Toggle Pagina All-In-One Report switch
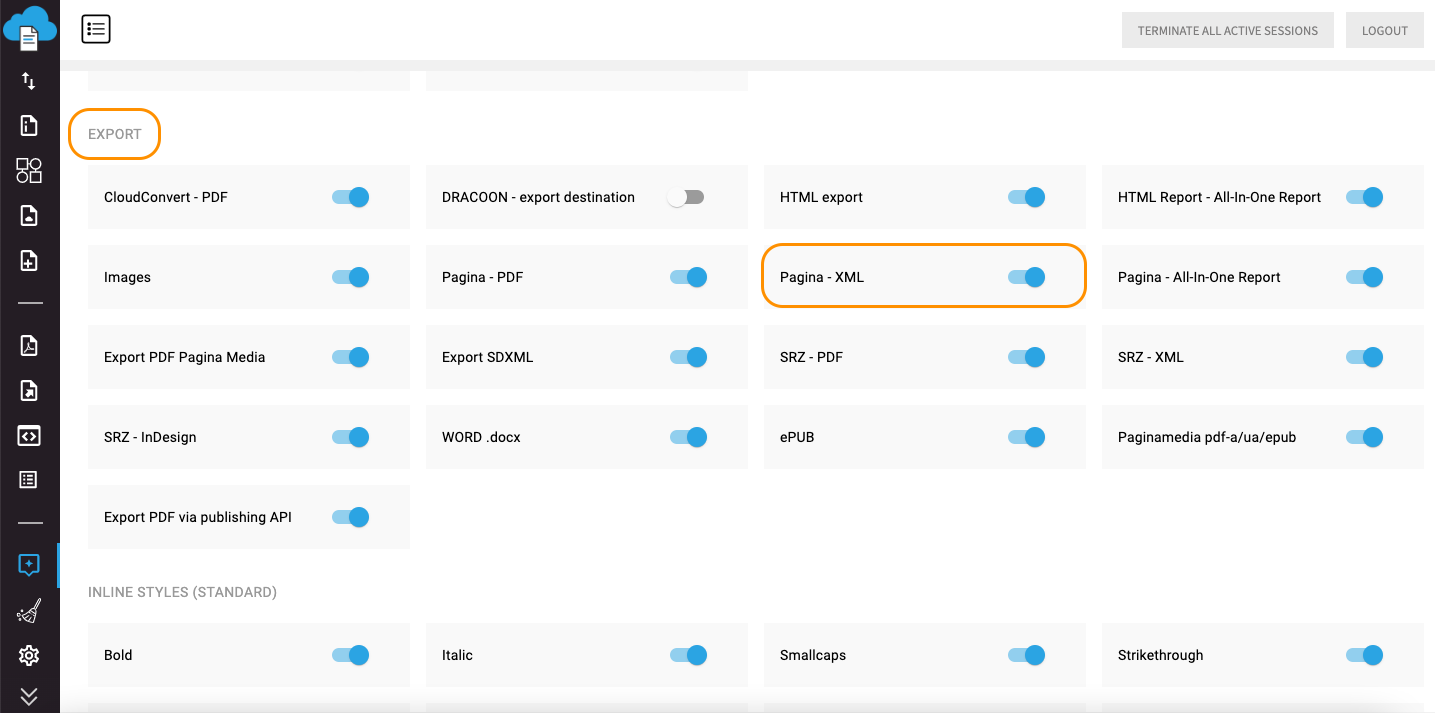The width and height of the screenshot is (1435, 713). pyautogui.click(x=1365, y=277)
